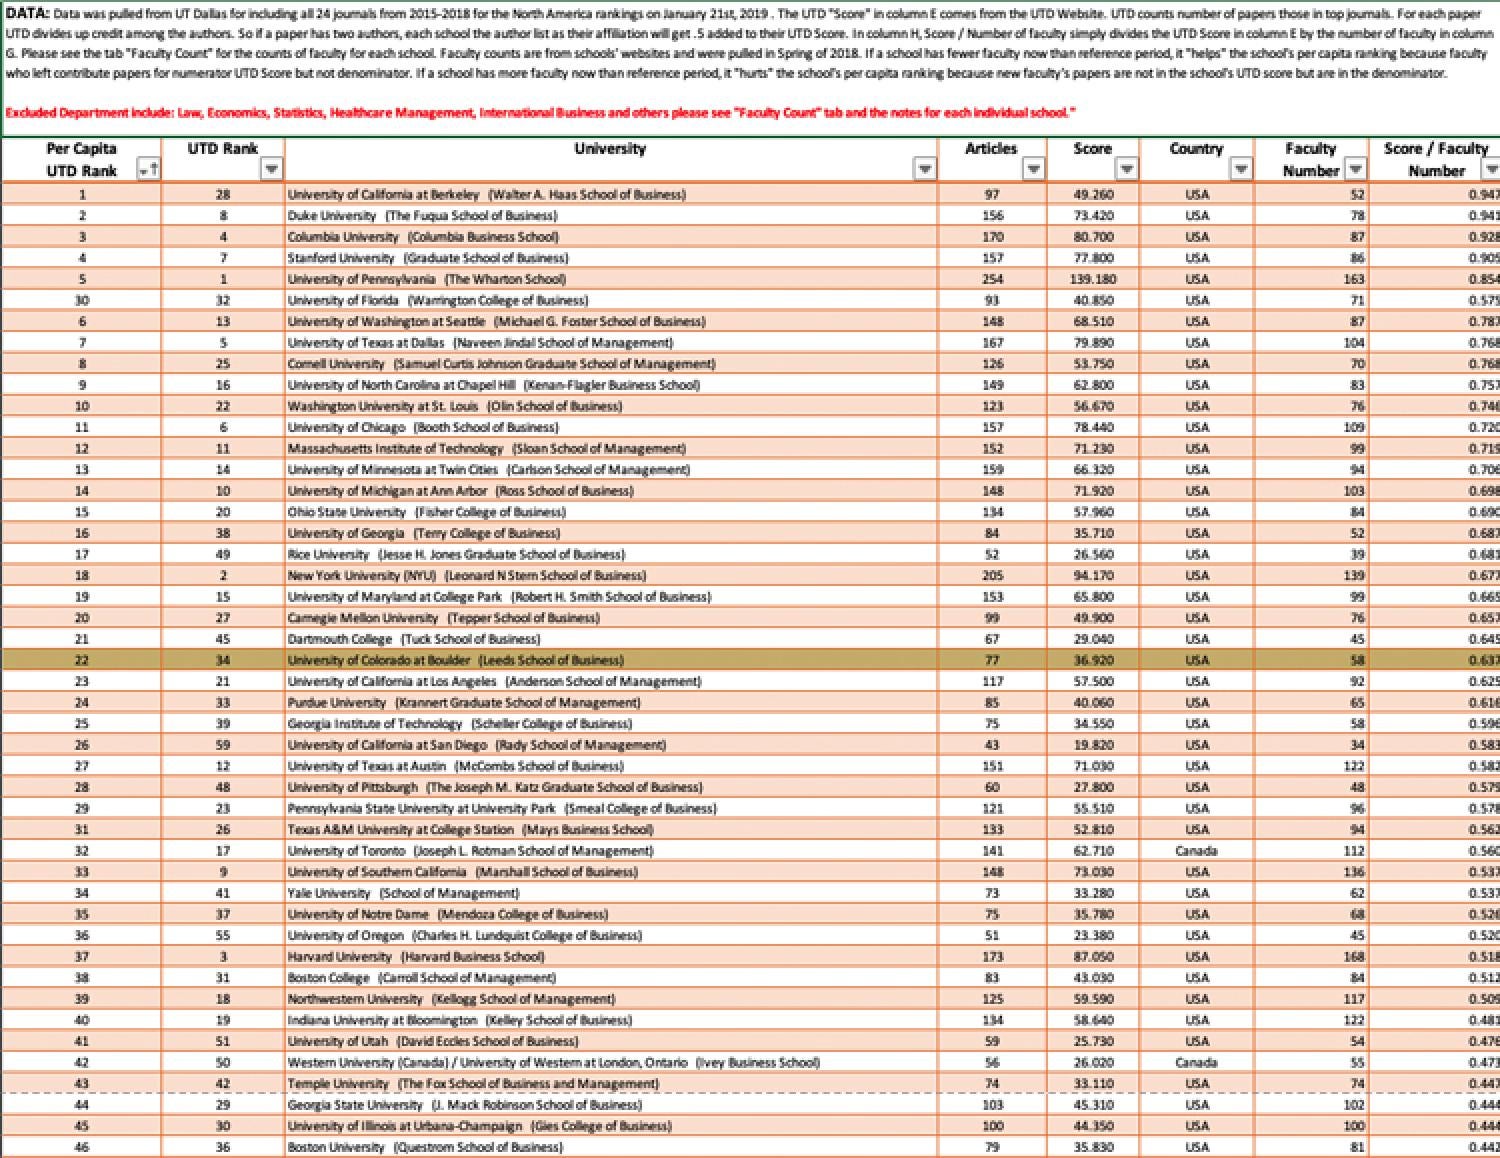Open the Articles column filter dropdown

click(x=1033, y=170)
